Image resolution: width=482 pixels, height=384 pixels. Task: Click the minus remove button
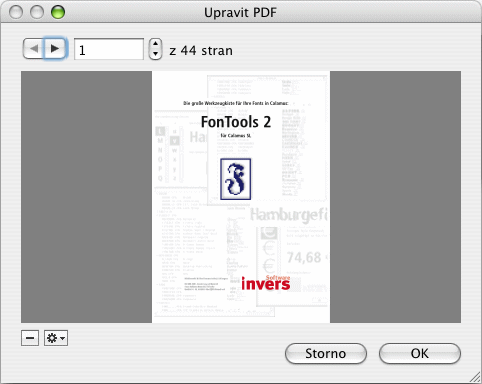[30, 338]
